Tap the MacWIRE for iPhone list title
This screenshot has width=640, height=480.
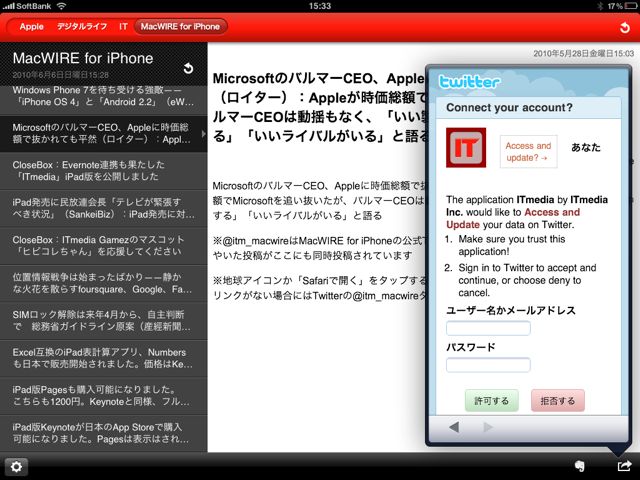[83, 58]
